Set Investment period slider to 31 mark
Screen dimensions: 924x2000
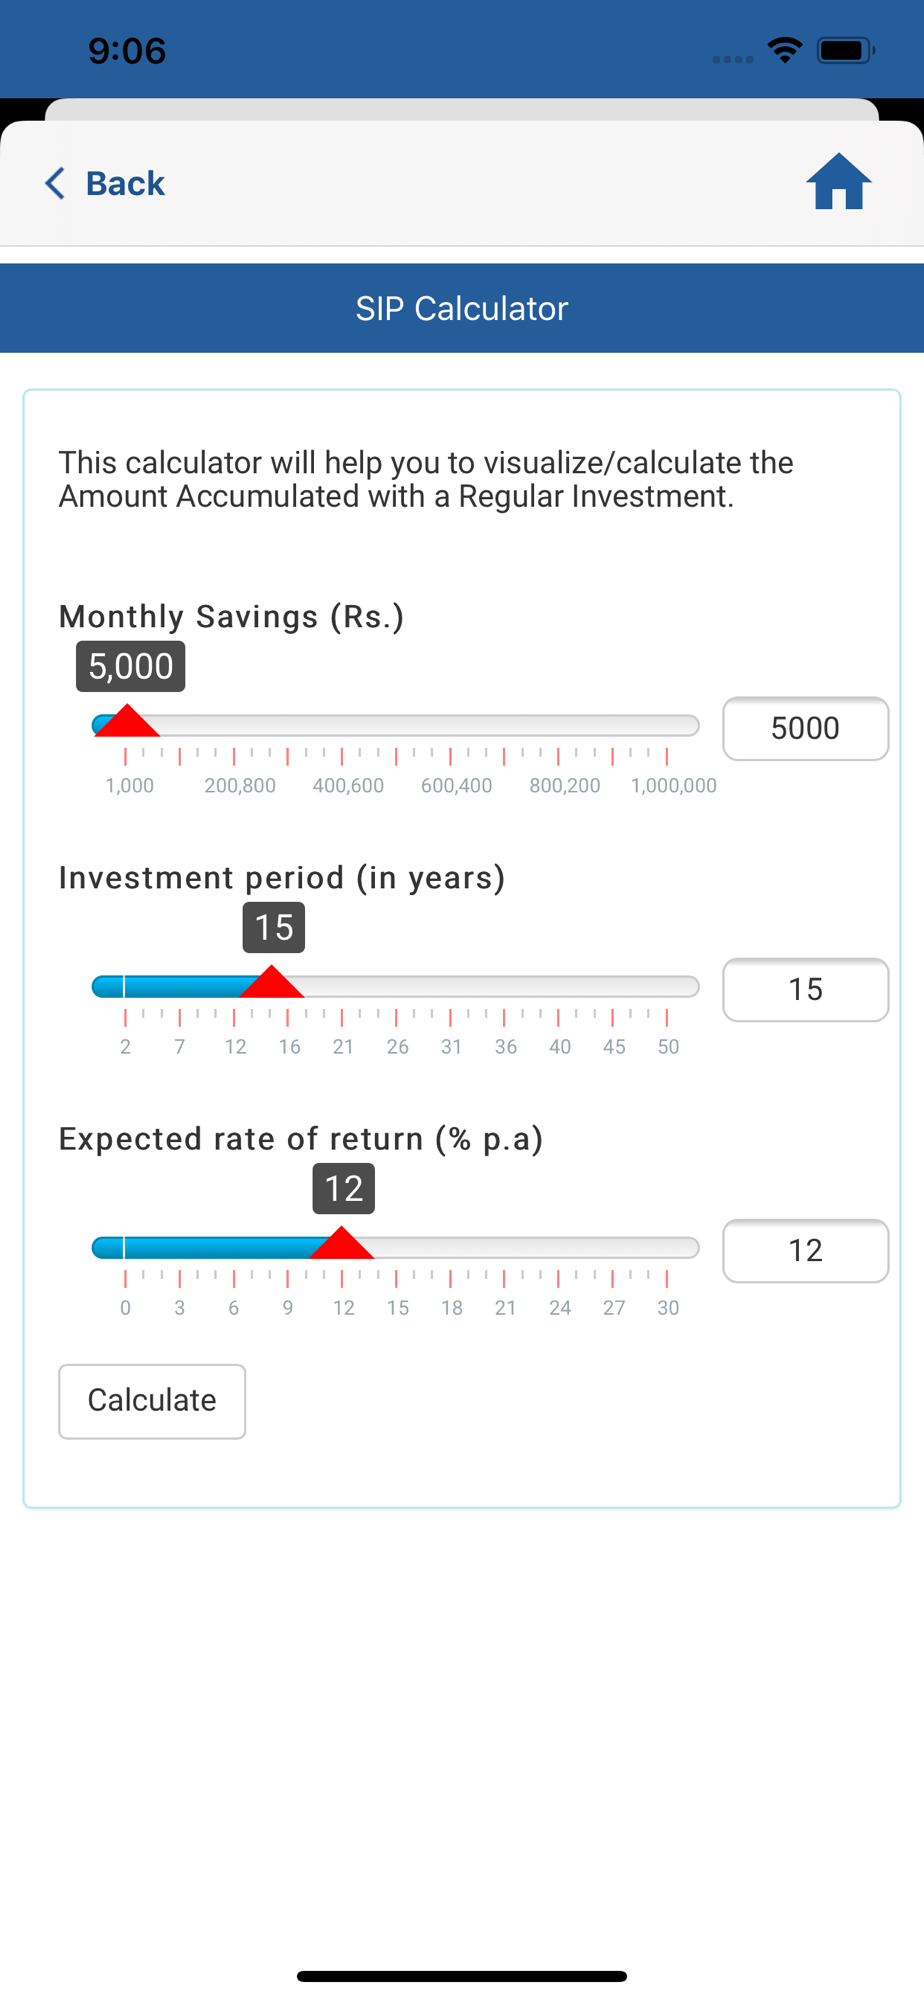tap(450, 987)
